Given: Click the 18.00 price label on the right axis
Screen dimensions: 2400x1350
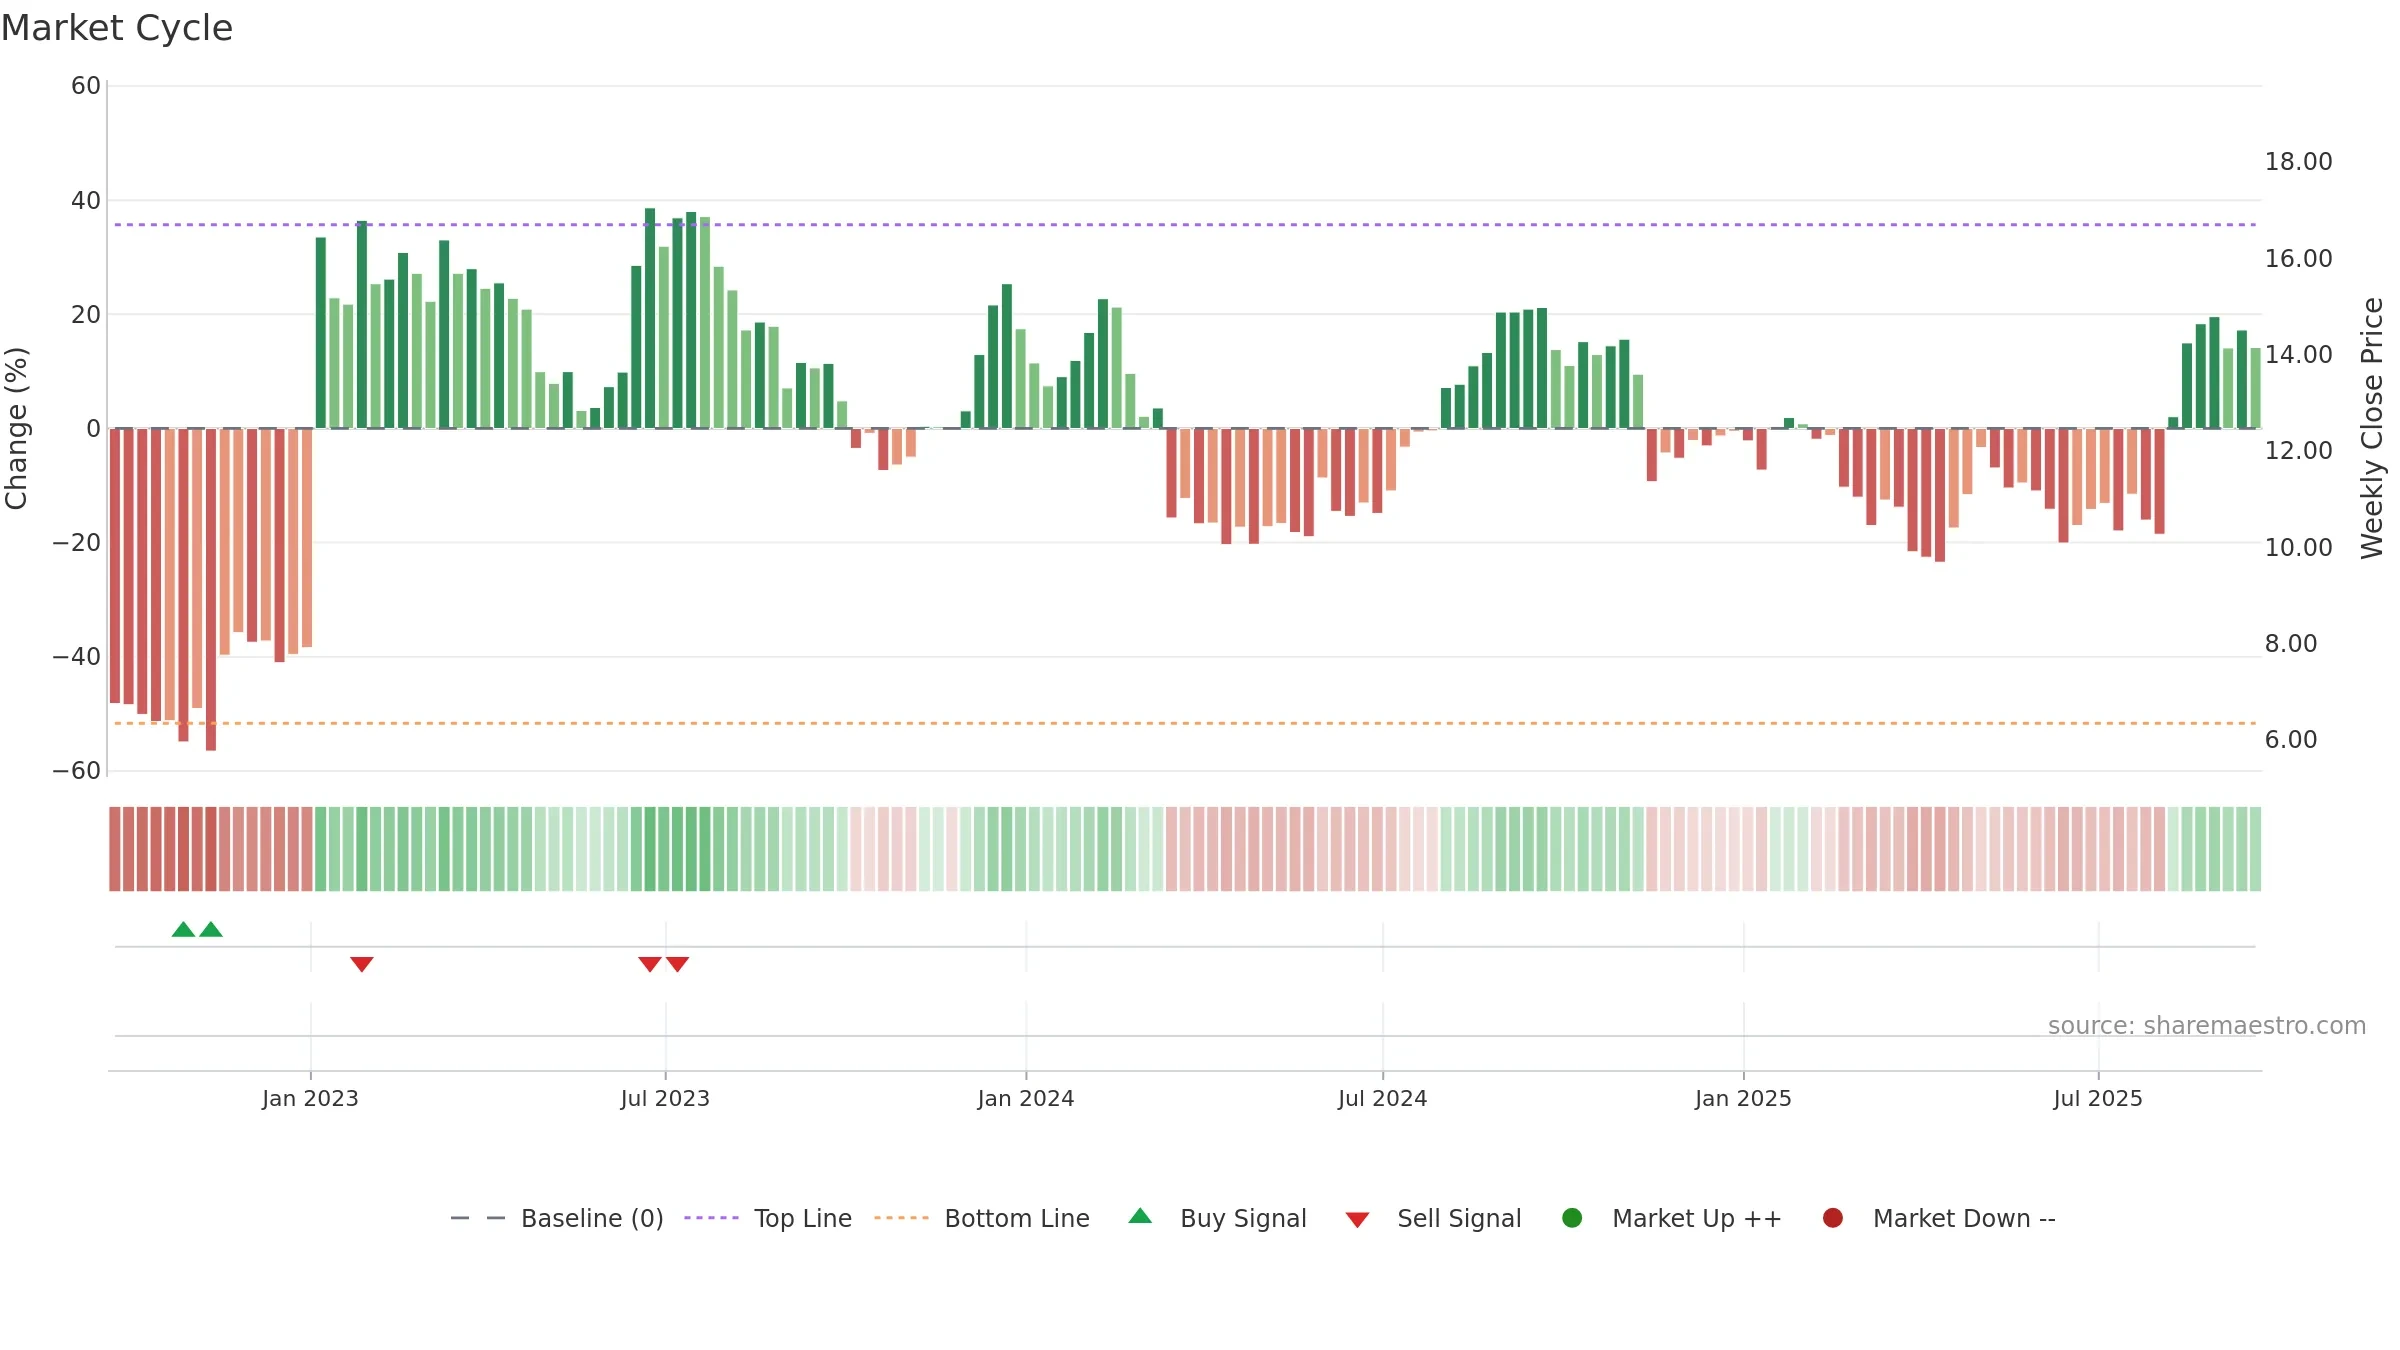Looking at the screenshot, I should [2298, 162].
